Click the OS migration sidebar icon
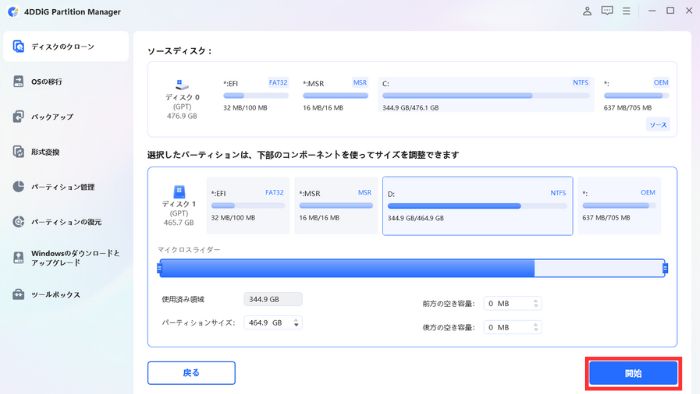 click(18, 81)
